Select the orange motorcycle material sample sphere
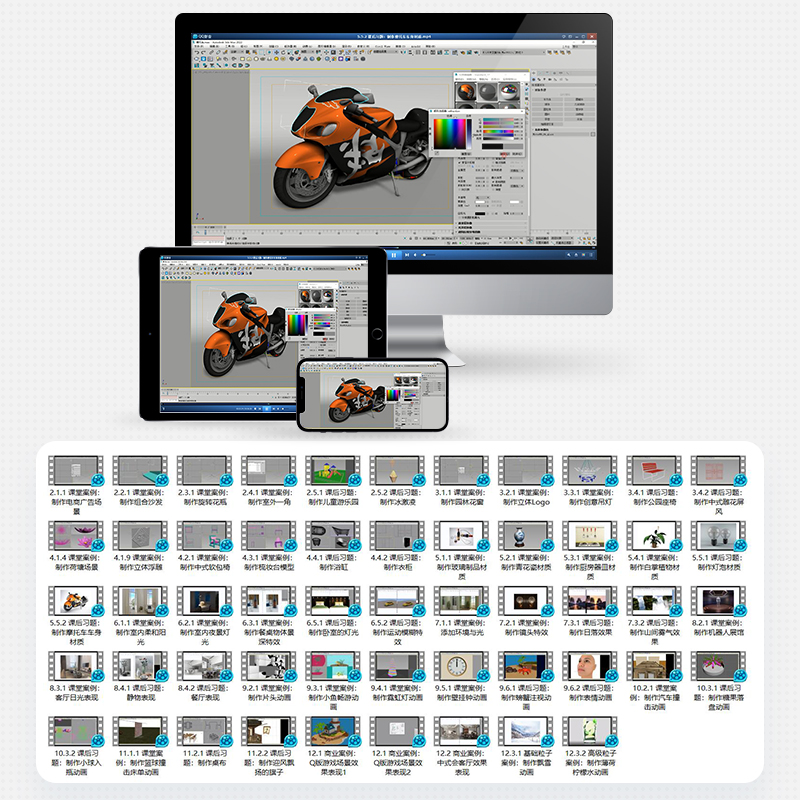The height and width of the screenshot is (800, 800). 465,92
